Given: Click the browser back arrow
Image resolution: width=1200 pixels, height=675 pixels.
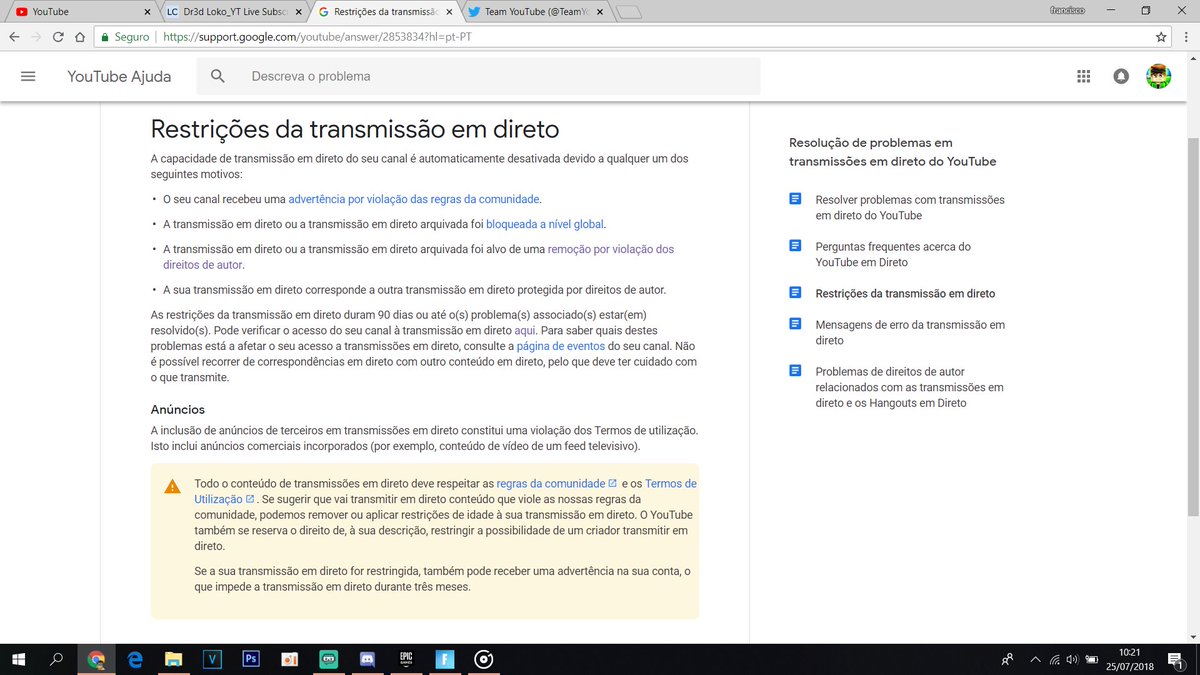Looking at the screenshot, I should pos(14,37).
